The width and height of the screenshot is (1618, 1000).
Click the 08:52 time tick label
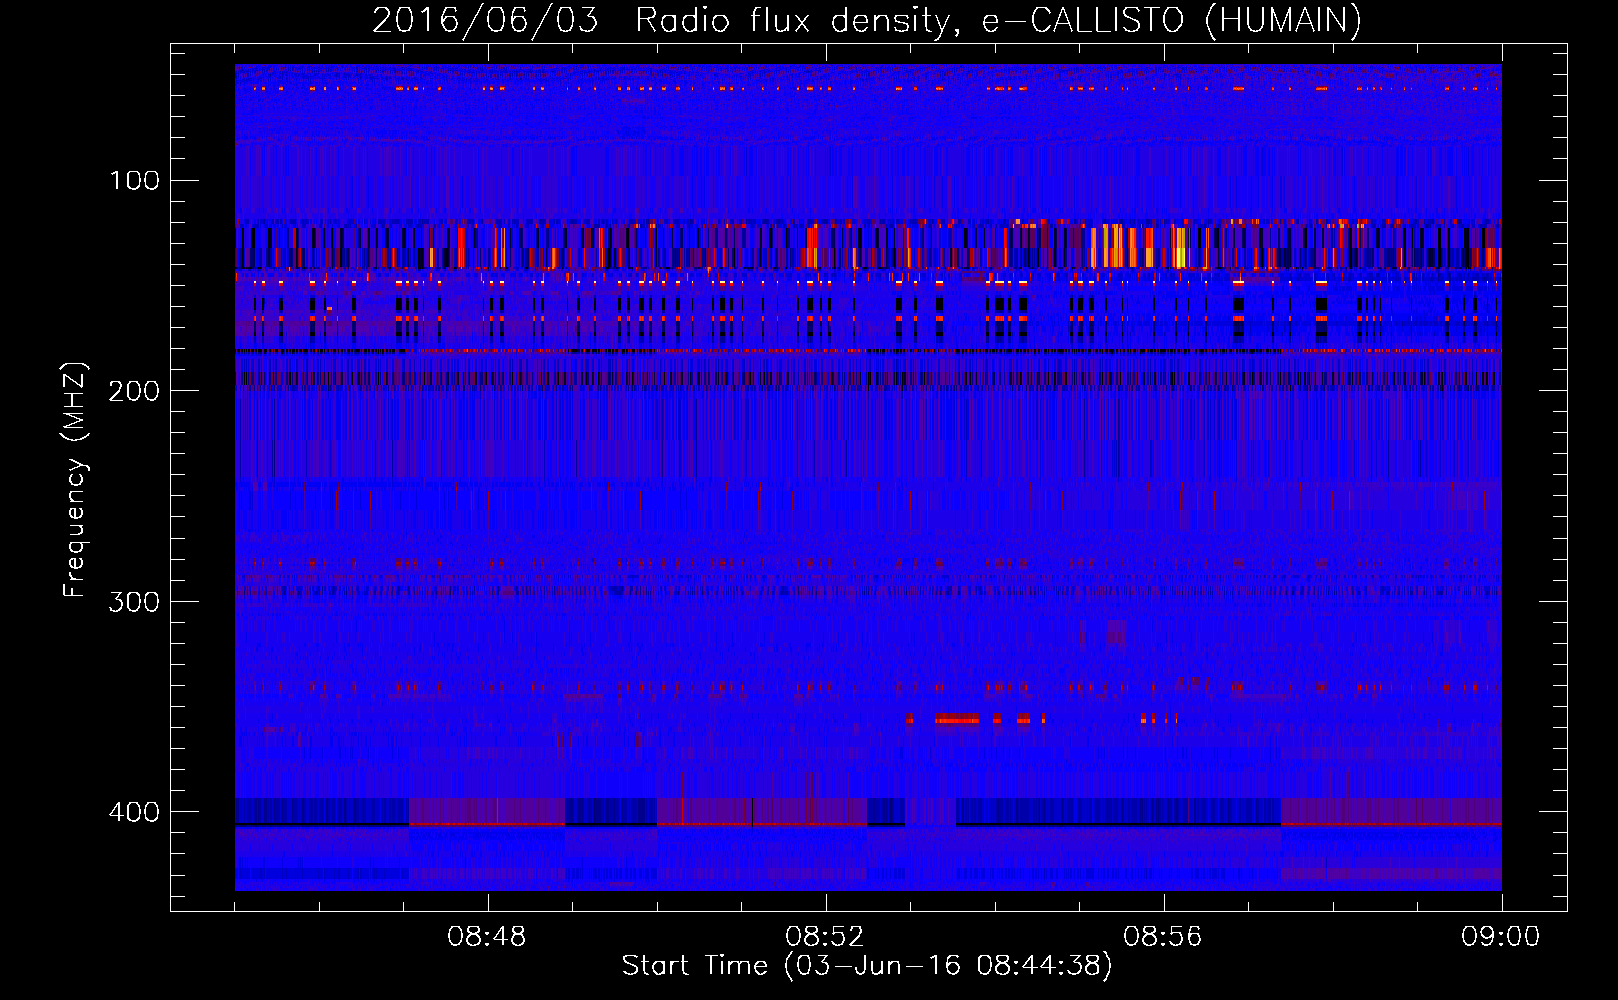click(825, 937)
